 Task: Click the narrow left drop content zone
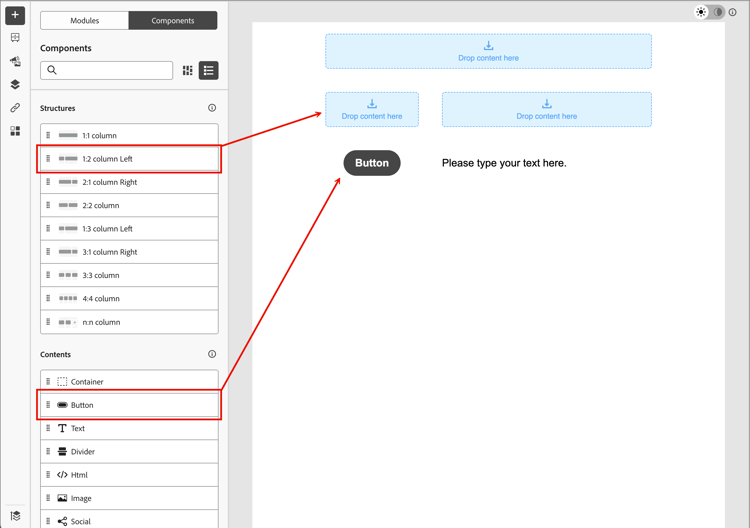(x=372, y=110)
